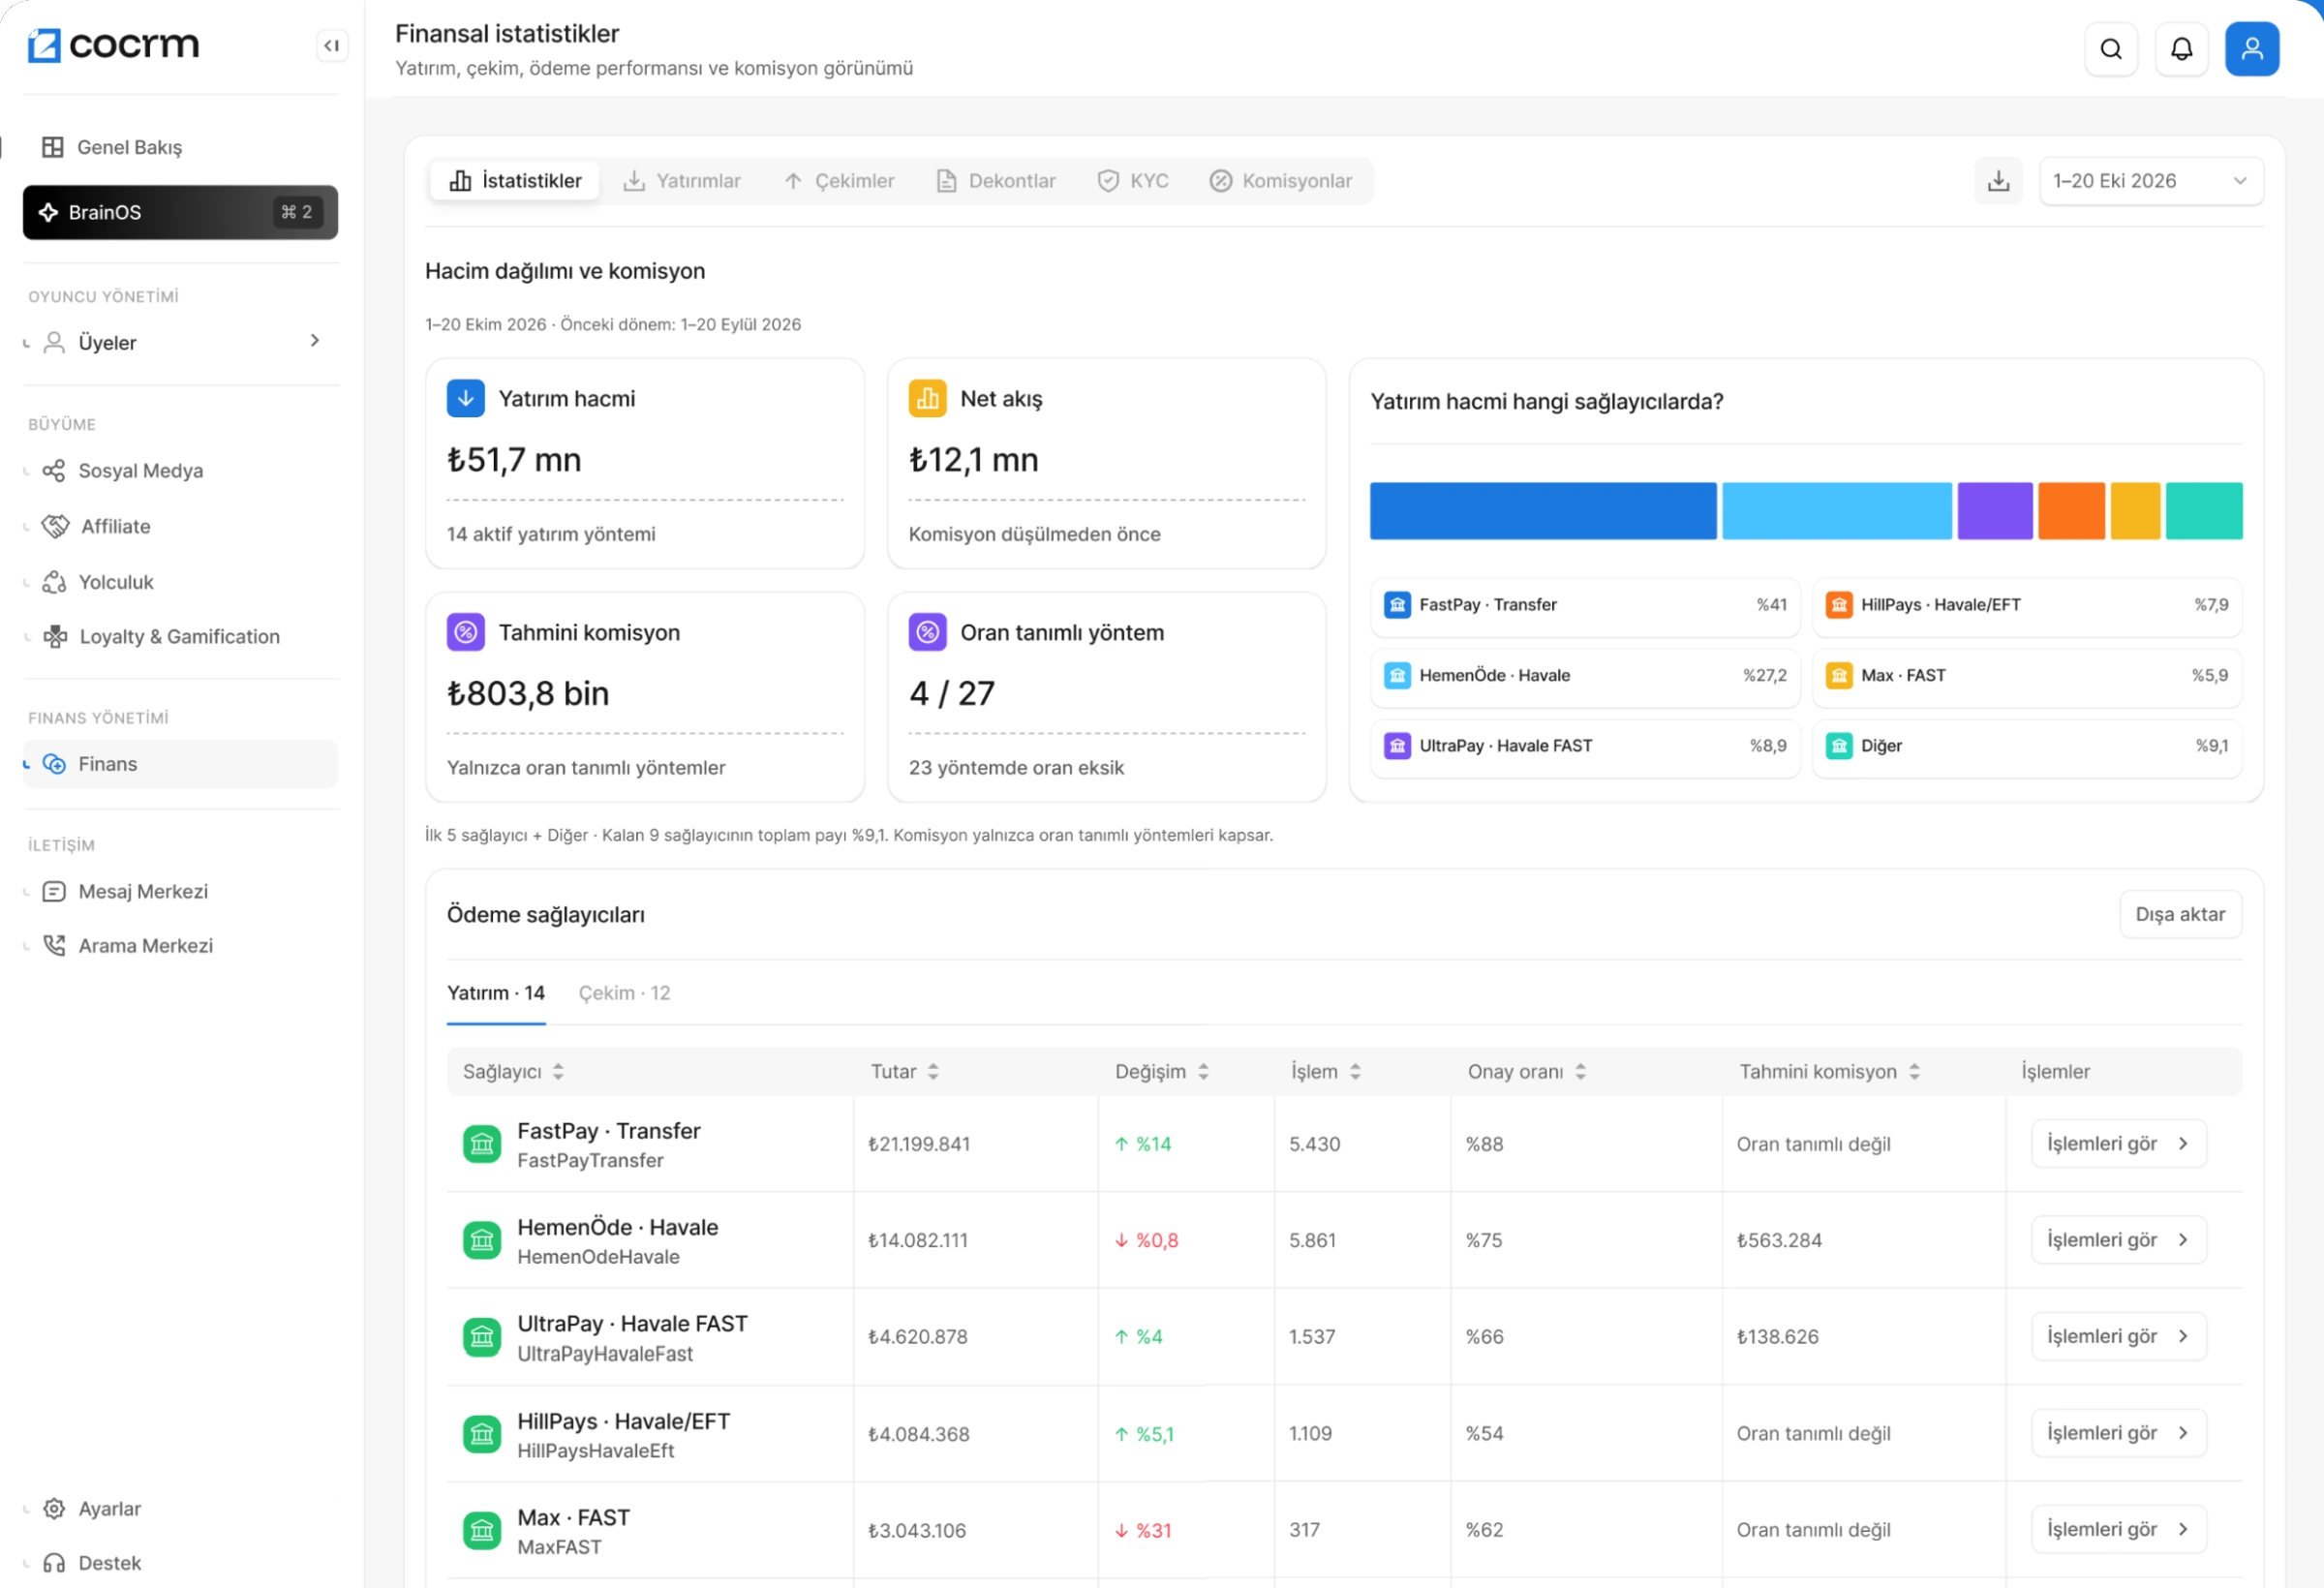Sort table by Değişim column
This screenshot has height=1588, width=2324.
[1162, 1072]
